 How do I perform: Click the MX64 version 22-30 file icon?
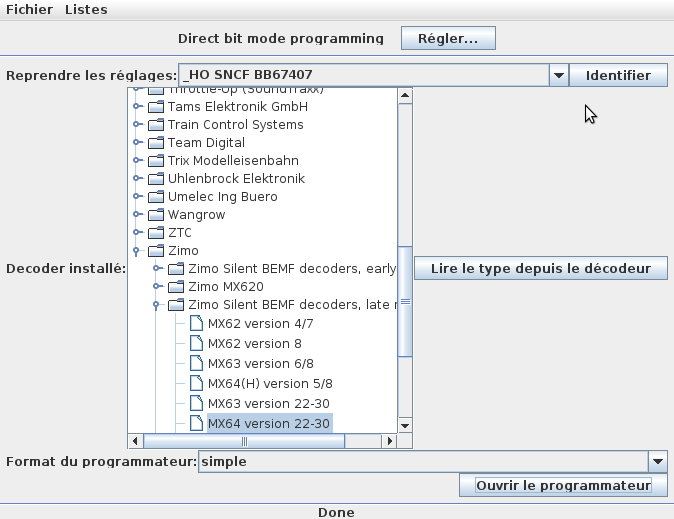[196, 423]
